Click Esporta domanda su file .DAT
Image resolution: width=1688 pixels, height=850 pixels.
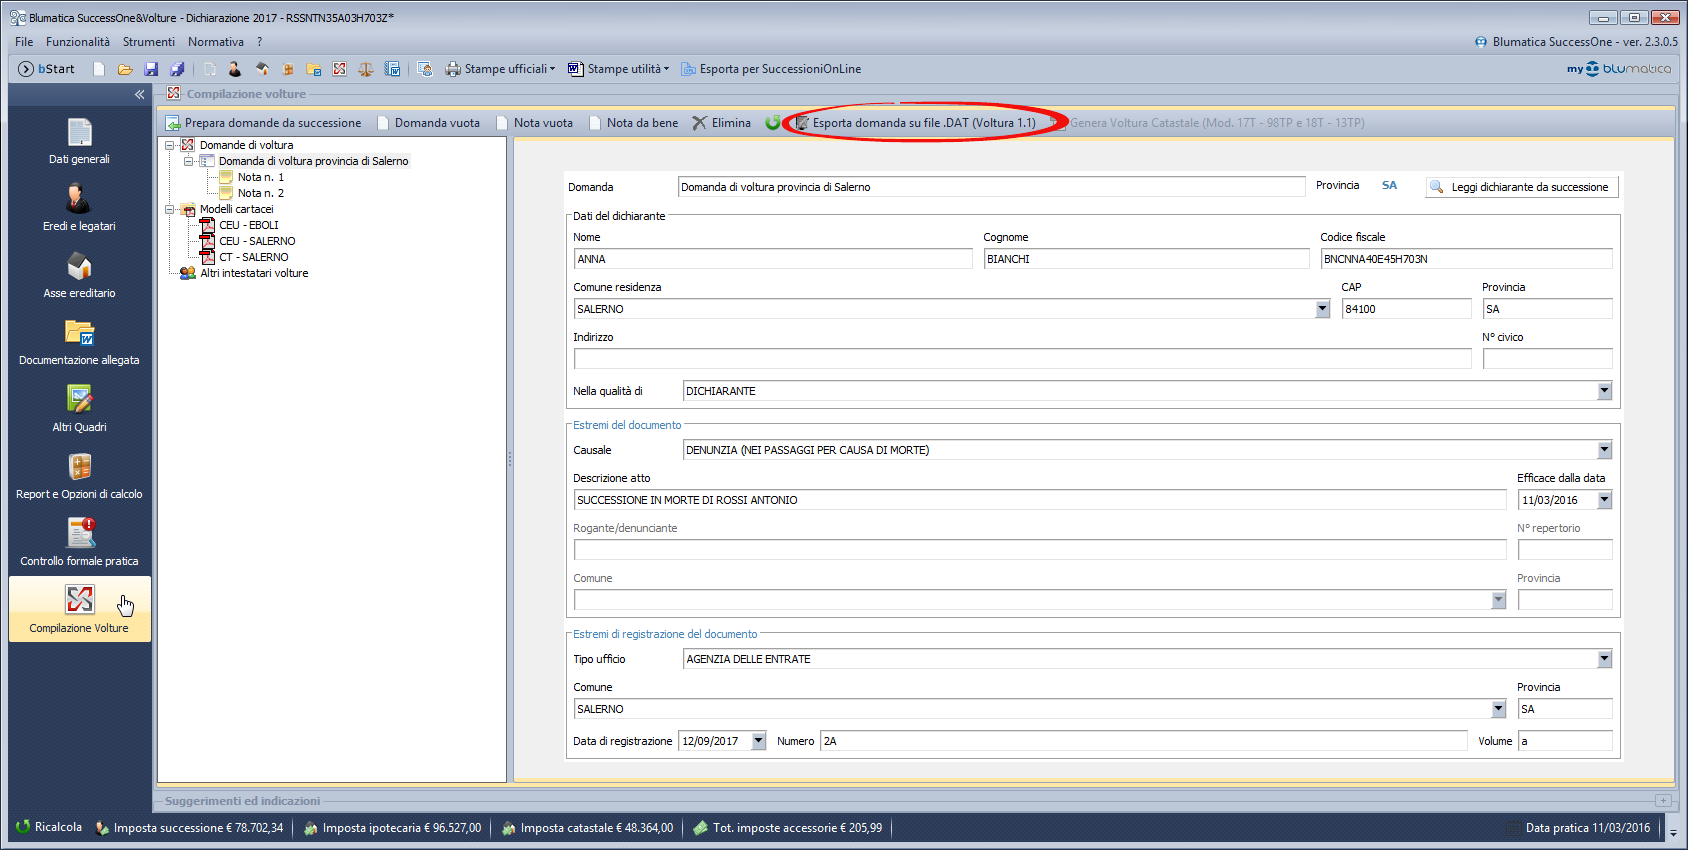915,123
